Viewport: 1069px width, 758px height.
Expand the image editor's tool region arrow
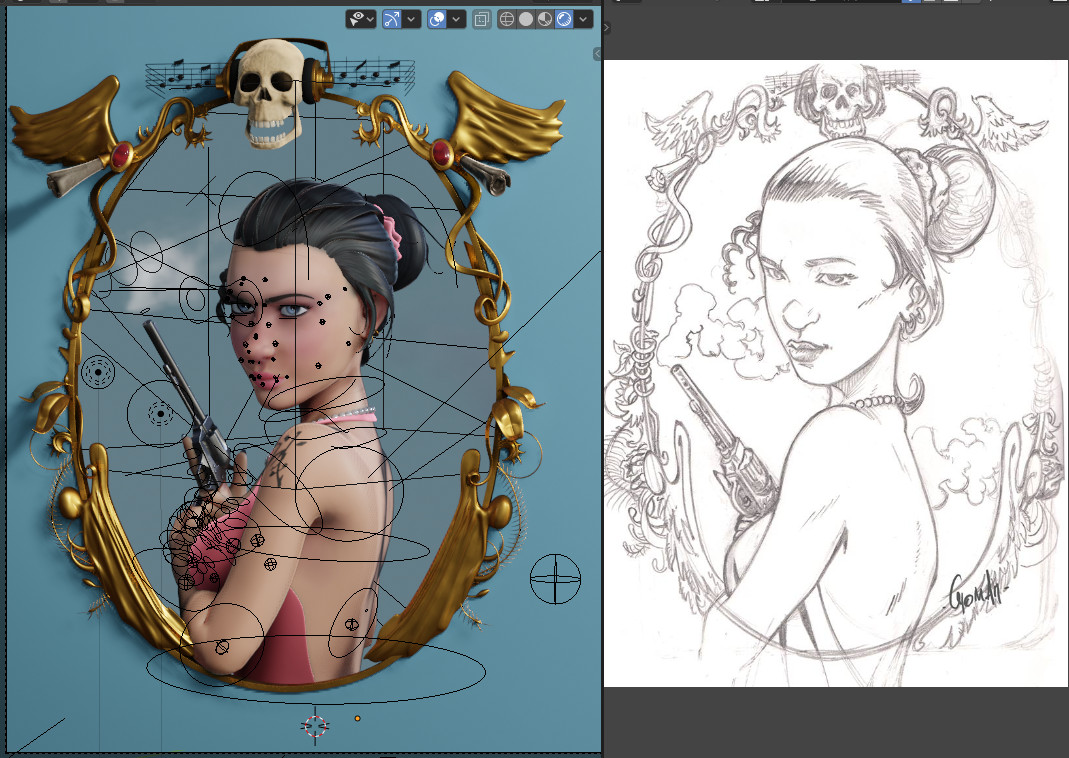pos(607,28)
